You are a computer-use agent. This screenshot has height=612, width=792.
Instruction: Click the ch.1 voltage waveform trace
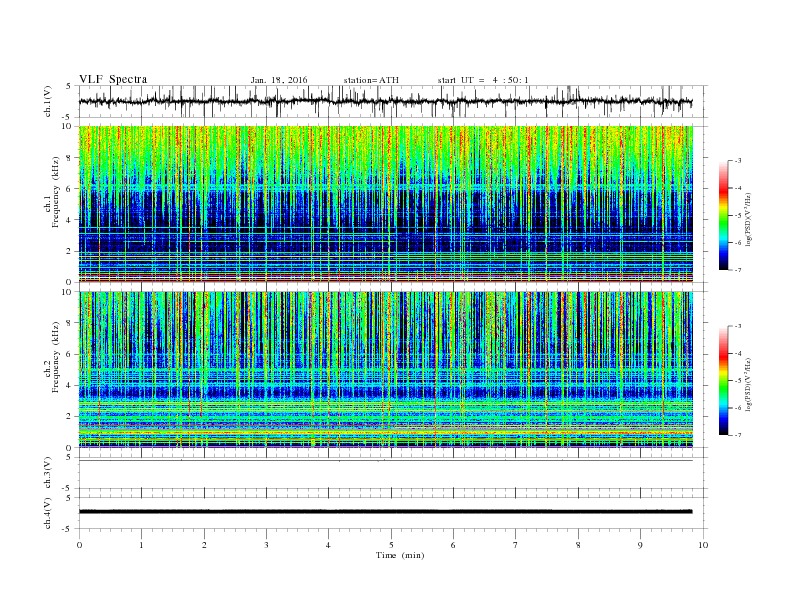385,101
